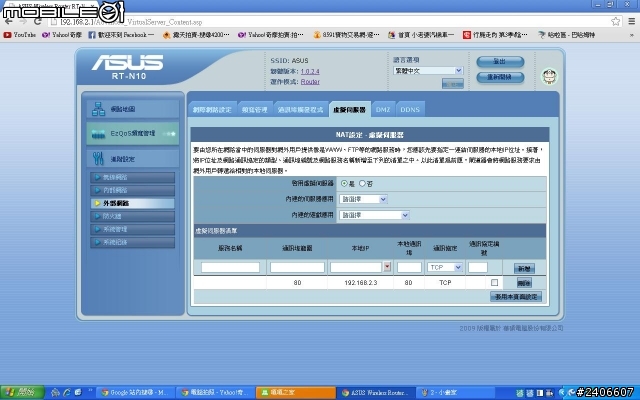
Task: Open the Facebook bookmark
Action: click(121, 35)
